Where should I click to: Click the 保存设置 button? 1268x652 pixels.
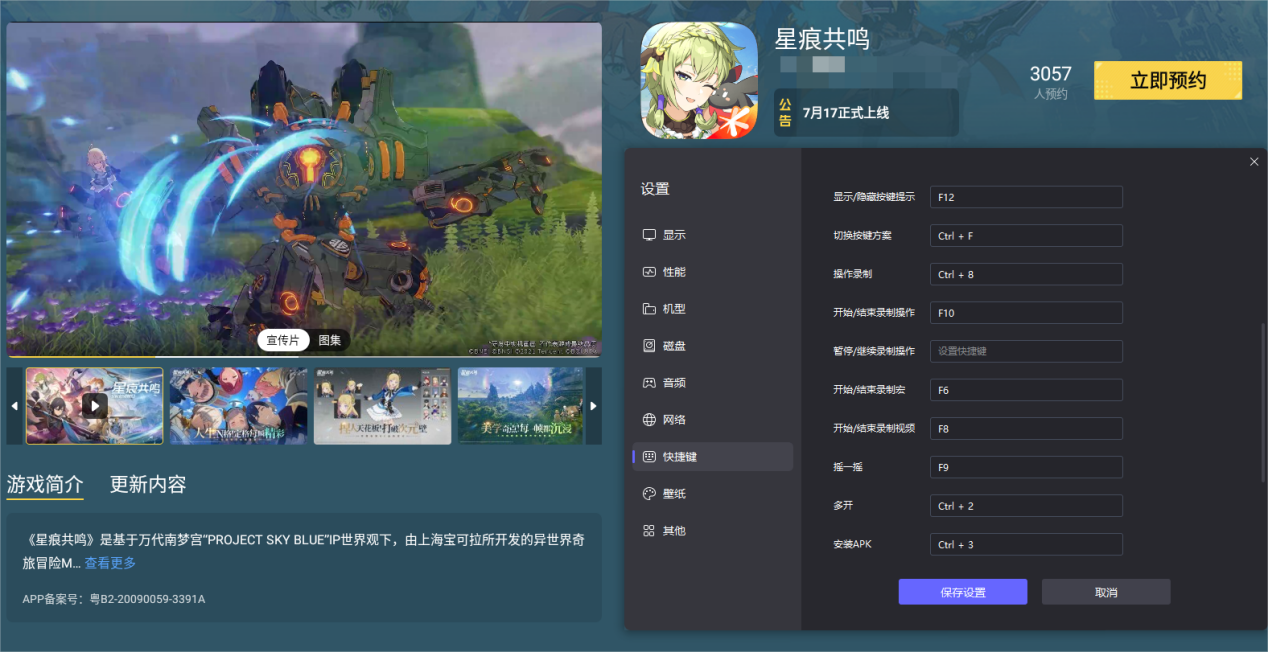coord(962,591)
